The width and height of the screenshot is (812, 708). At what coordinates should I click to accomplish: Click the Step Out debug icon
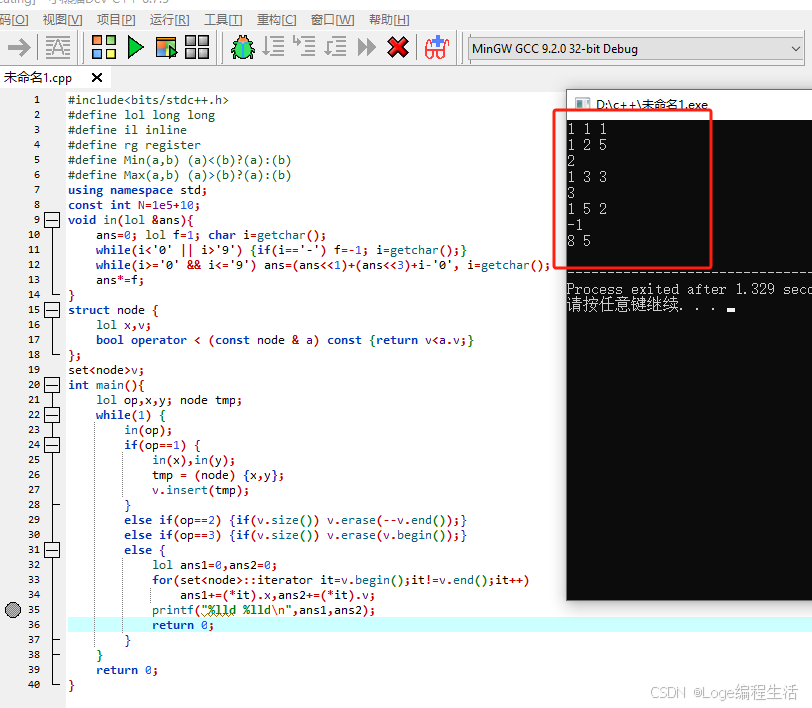tap(336, 47)
